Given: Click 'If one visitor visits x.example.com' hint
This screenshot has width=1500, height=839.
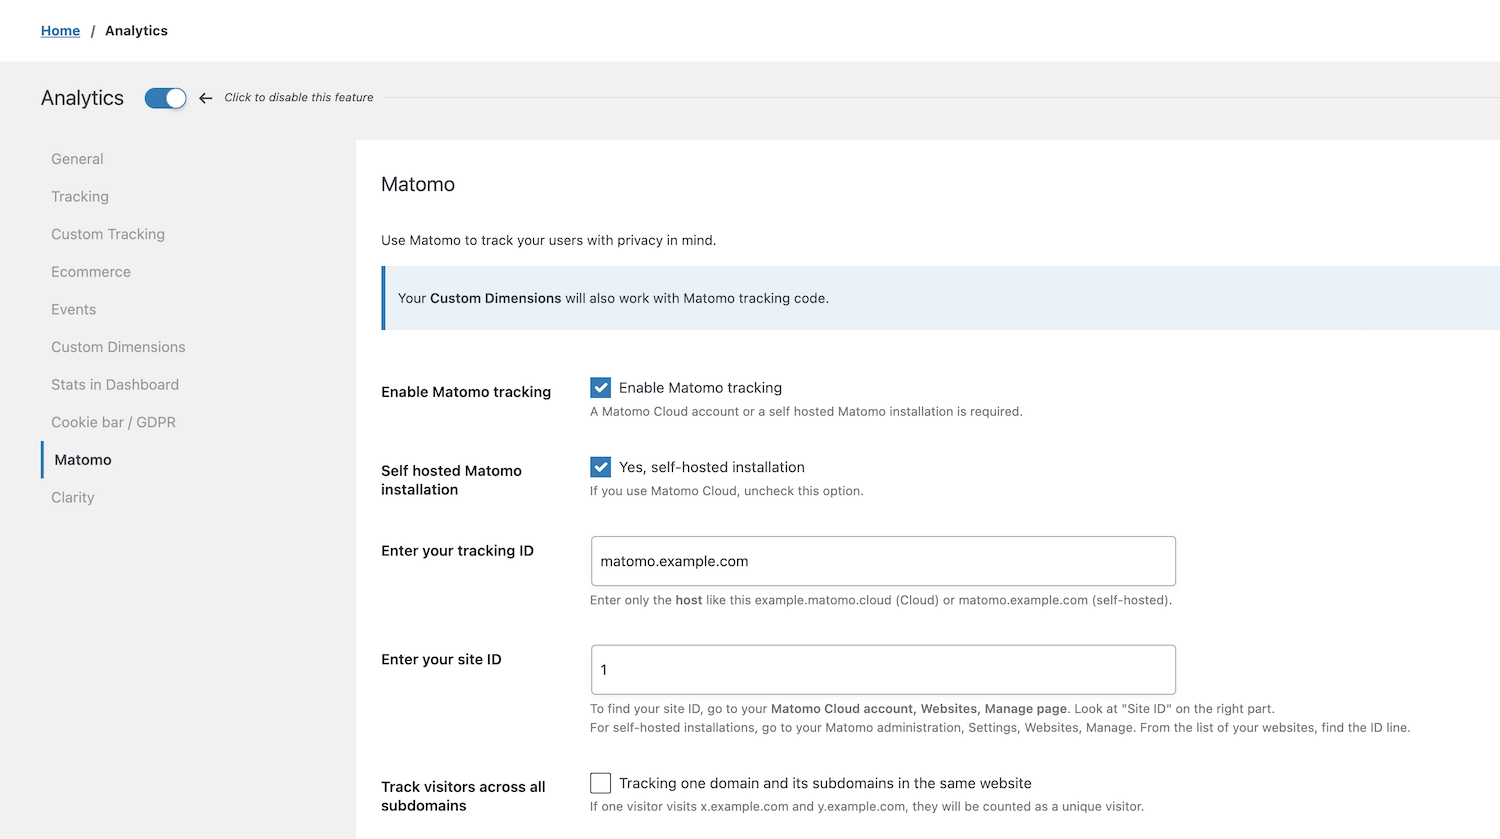Looking at the screenshot, I should click(867, 807).
